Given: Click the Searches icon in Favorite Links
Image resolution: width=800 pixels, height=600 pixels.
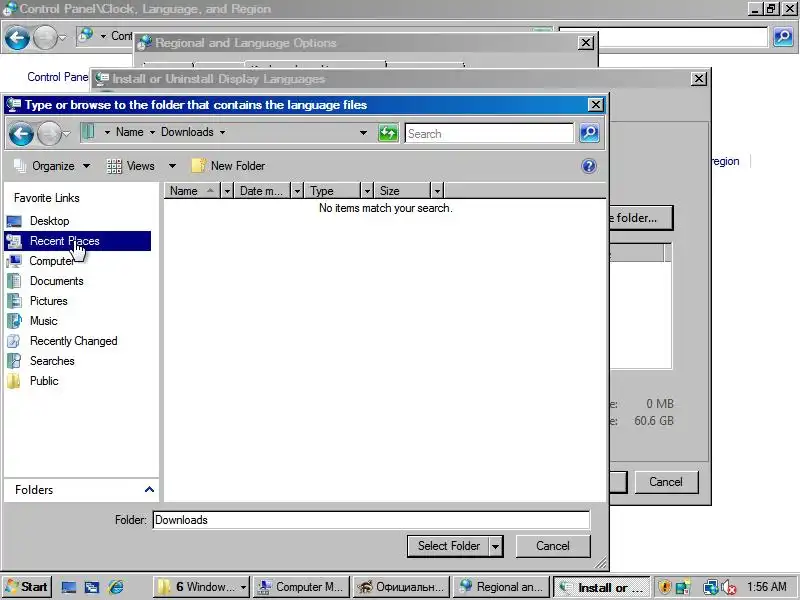Looking at the screenshot, I should click(14, 361).
